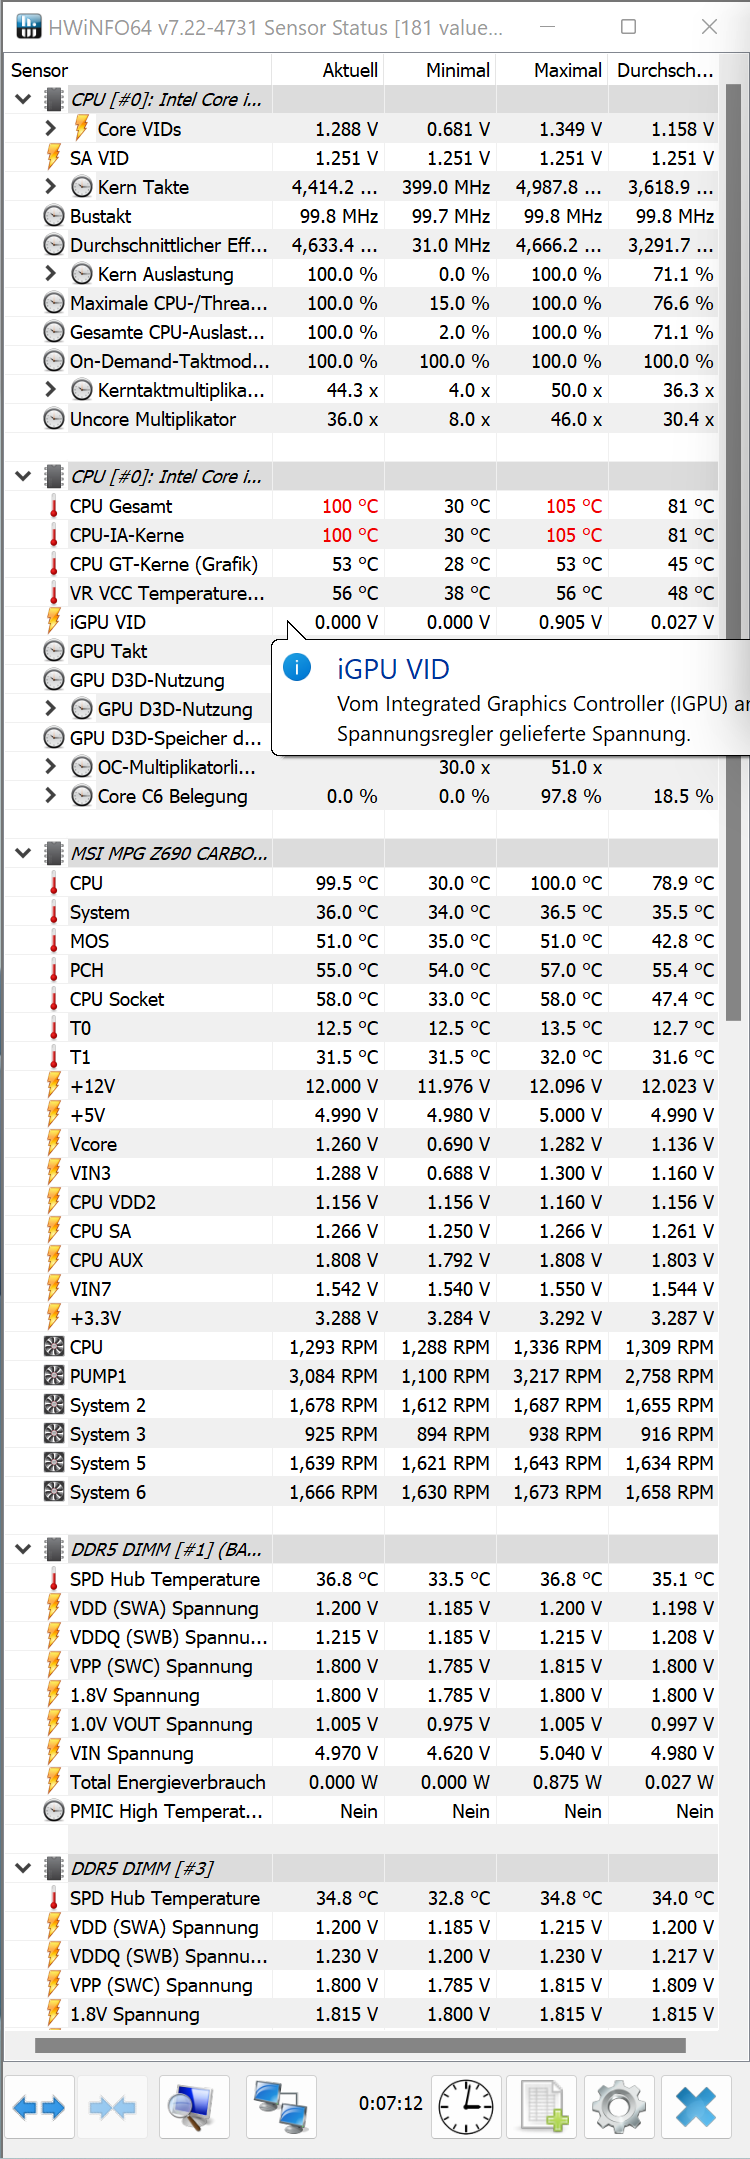Click the expand columns blue arrows button
The image size is (750, 2159).
tap(39, 2107)
